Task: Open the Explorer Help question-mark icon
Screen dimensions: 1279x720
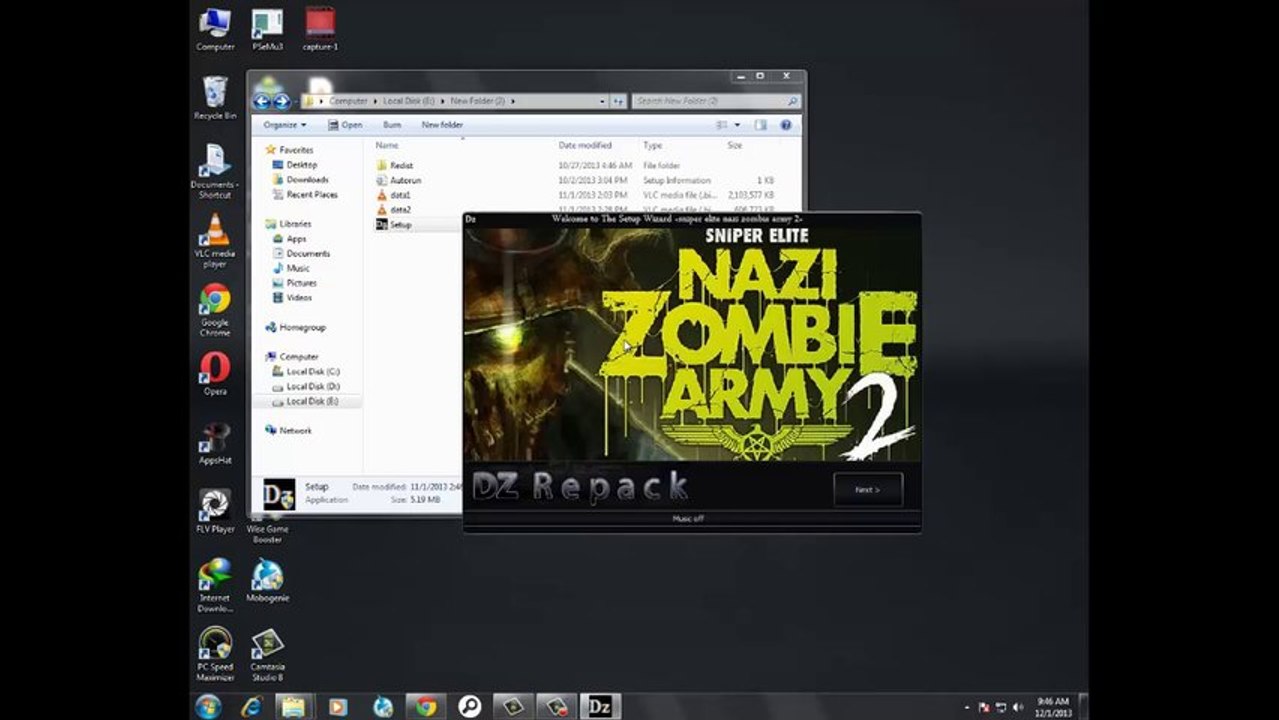Action: (786, 125)
